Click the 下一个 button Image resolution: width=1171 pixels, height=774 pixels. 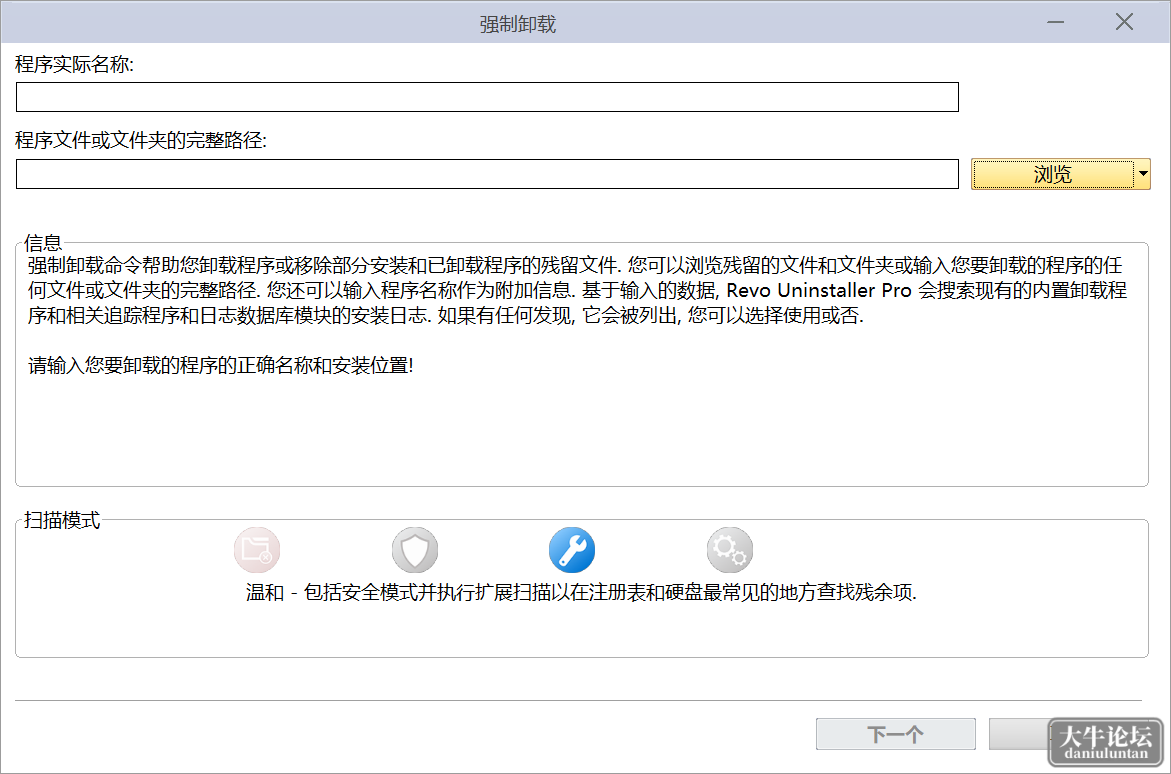[895, 734]
